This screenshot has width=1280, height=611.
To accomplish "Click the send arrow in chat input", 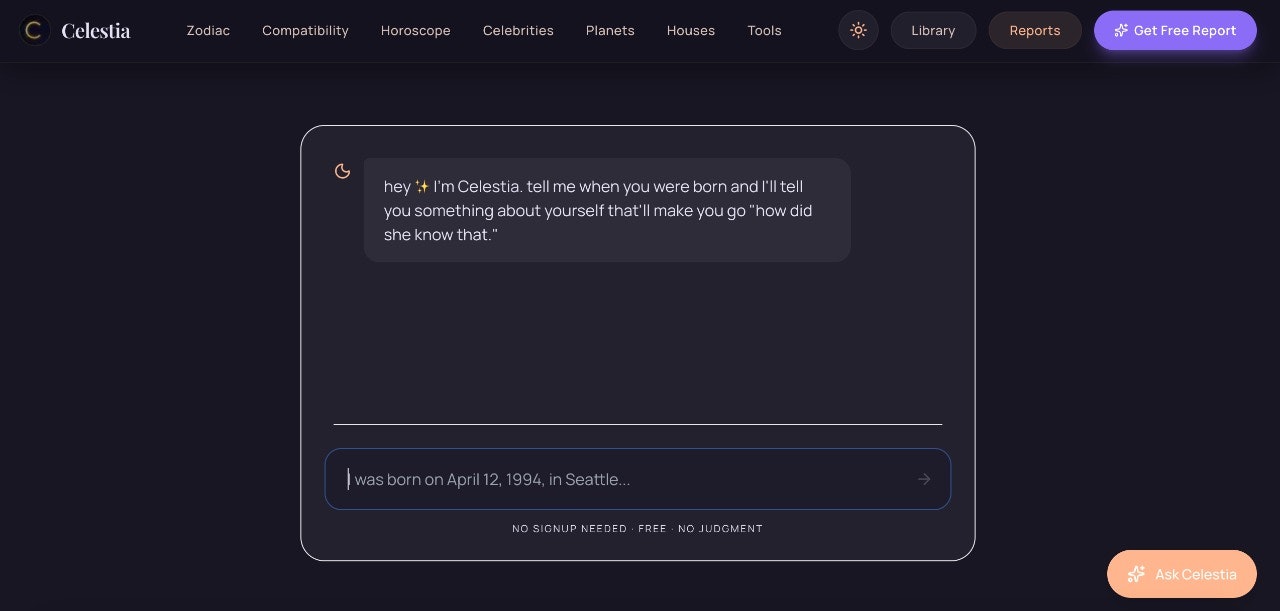I will (x=924, y=480).
